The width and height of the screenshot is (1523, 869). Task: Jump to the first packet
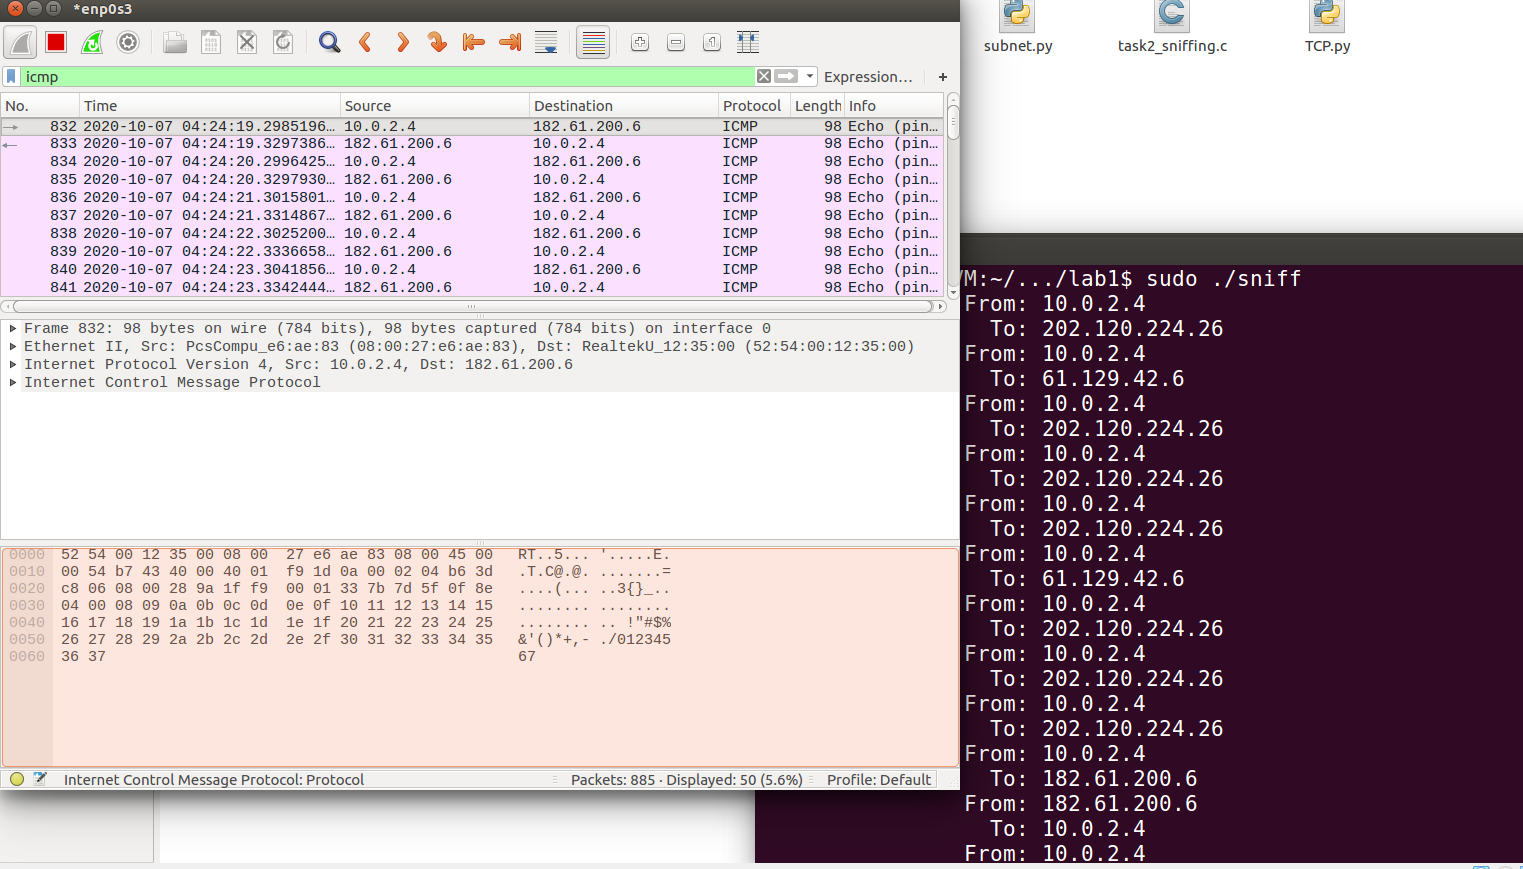point(473,42)
